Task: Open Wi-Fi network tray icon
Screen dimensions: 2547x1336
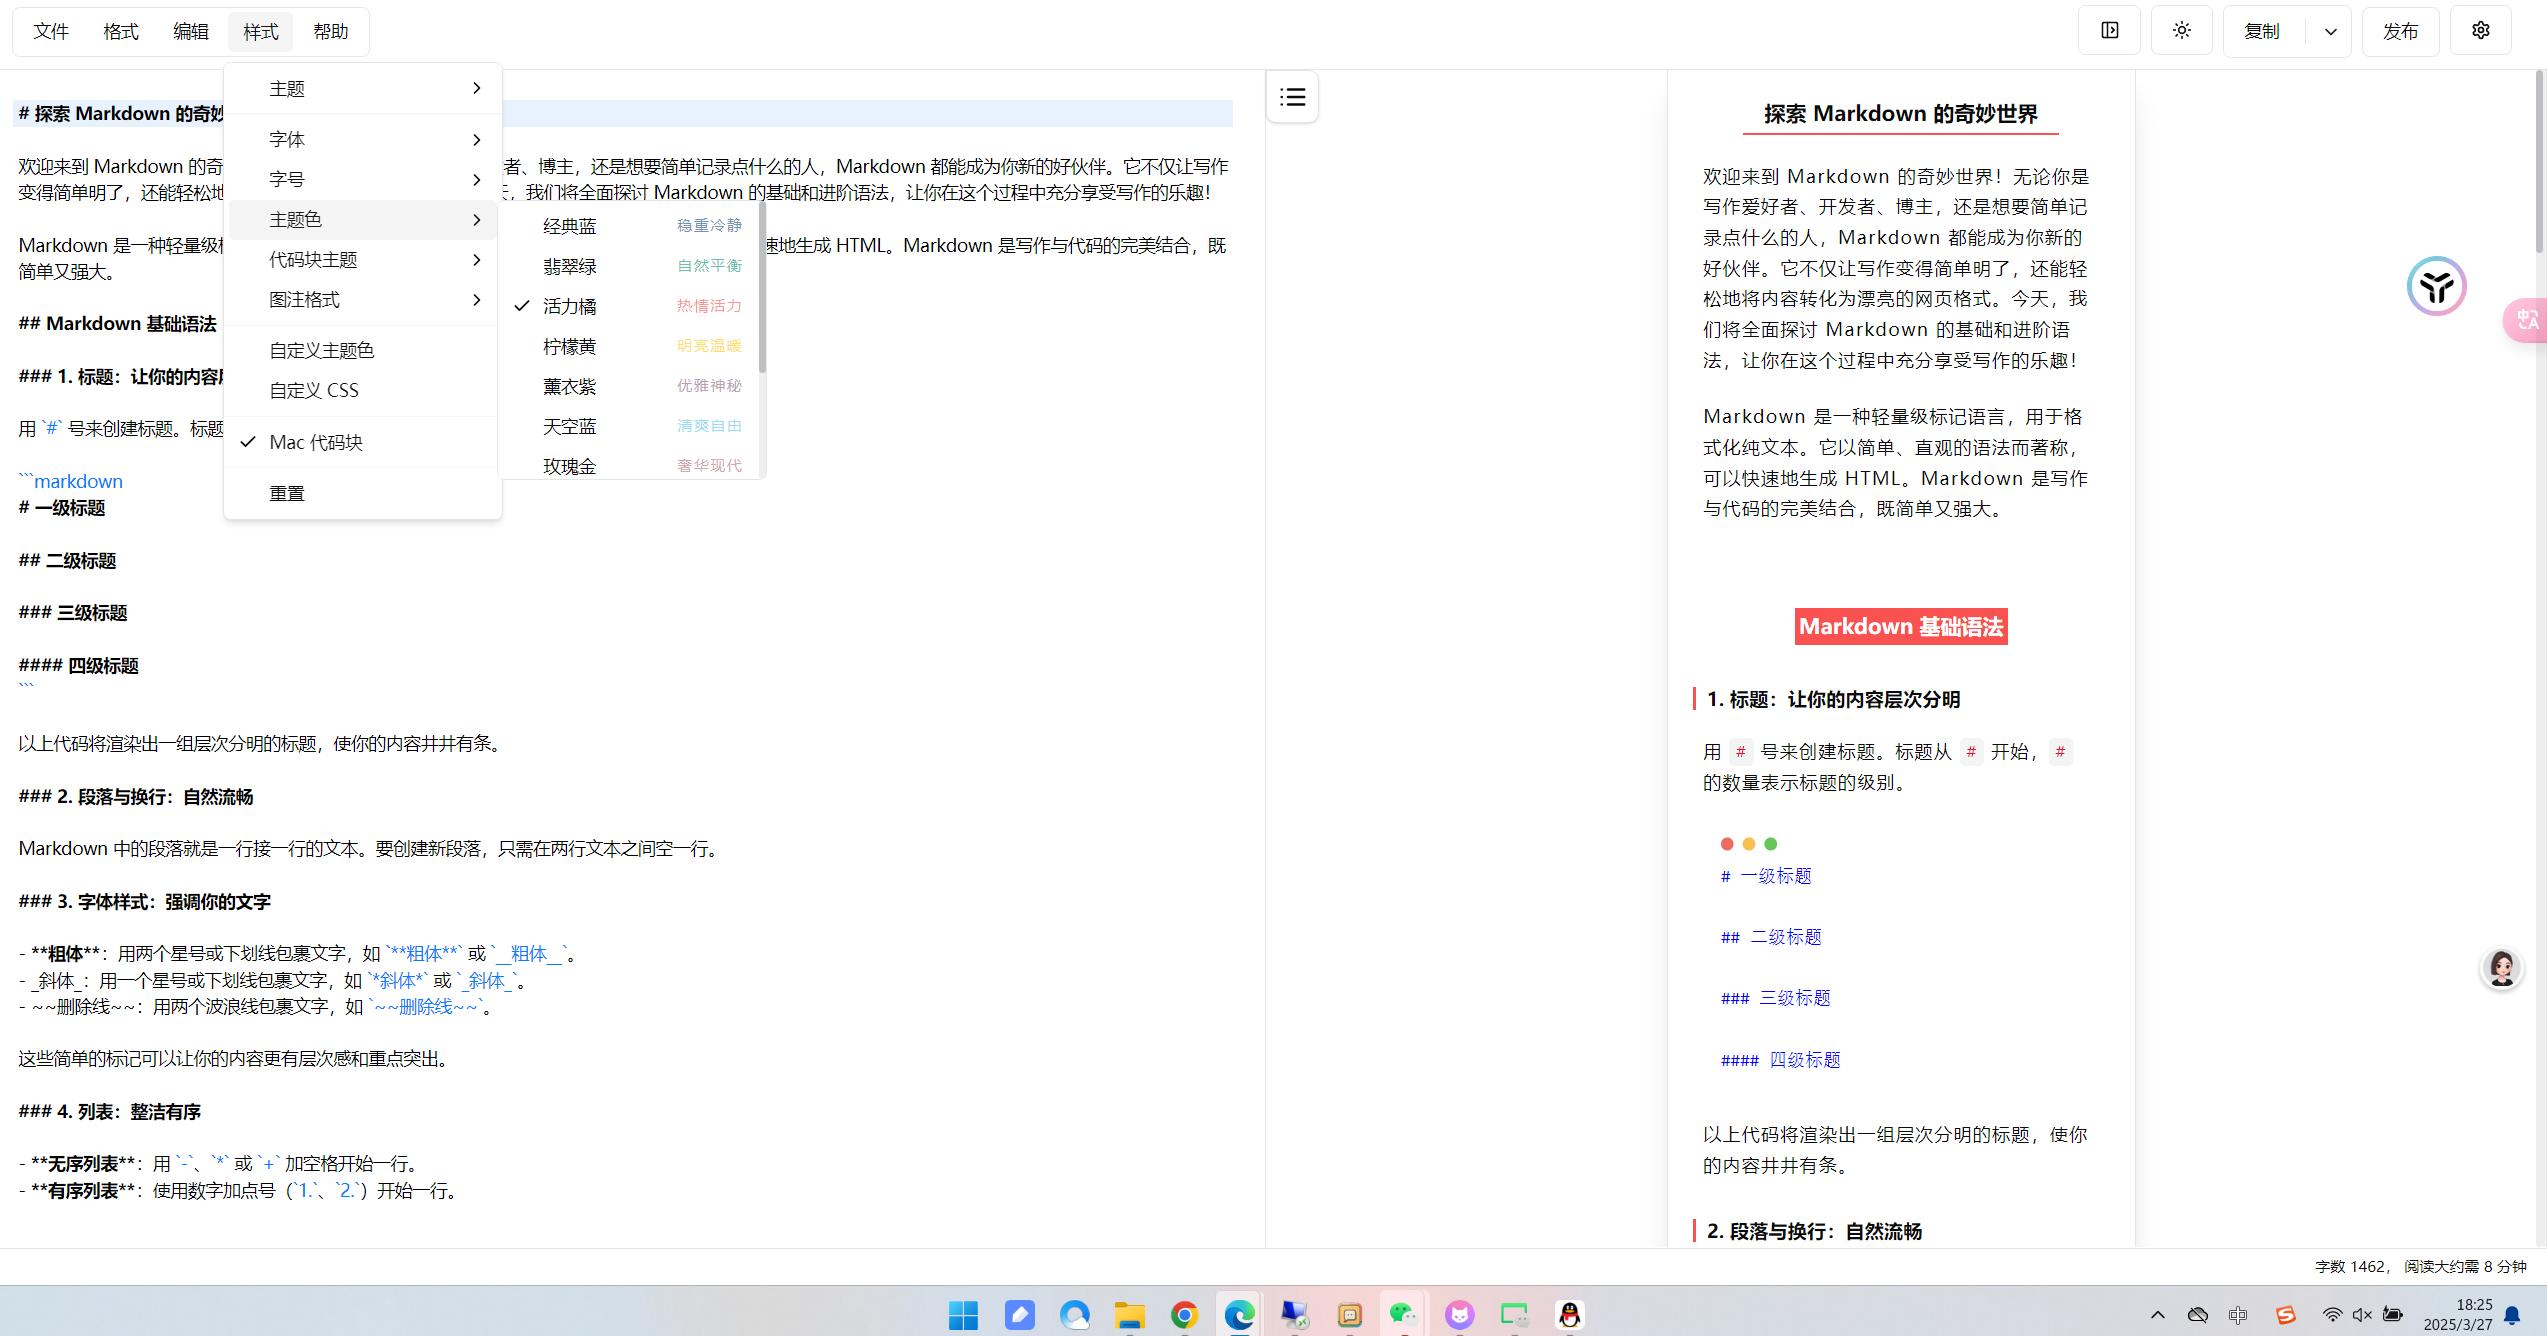Action: pos(2331,1315)
